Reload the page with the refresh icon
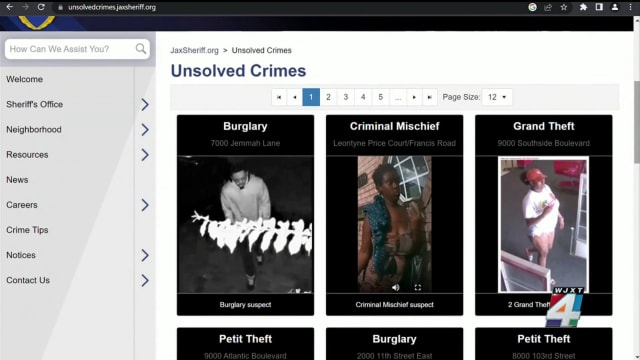Viewport: 640px width, 360px height. (x=41, y=7)
